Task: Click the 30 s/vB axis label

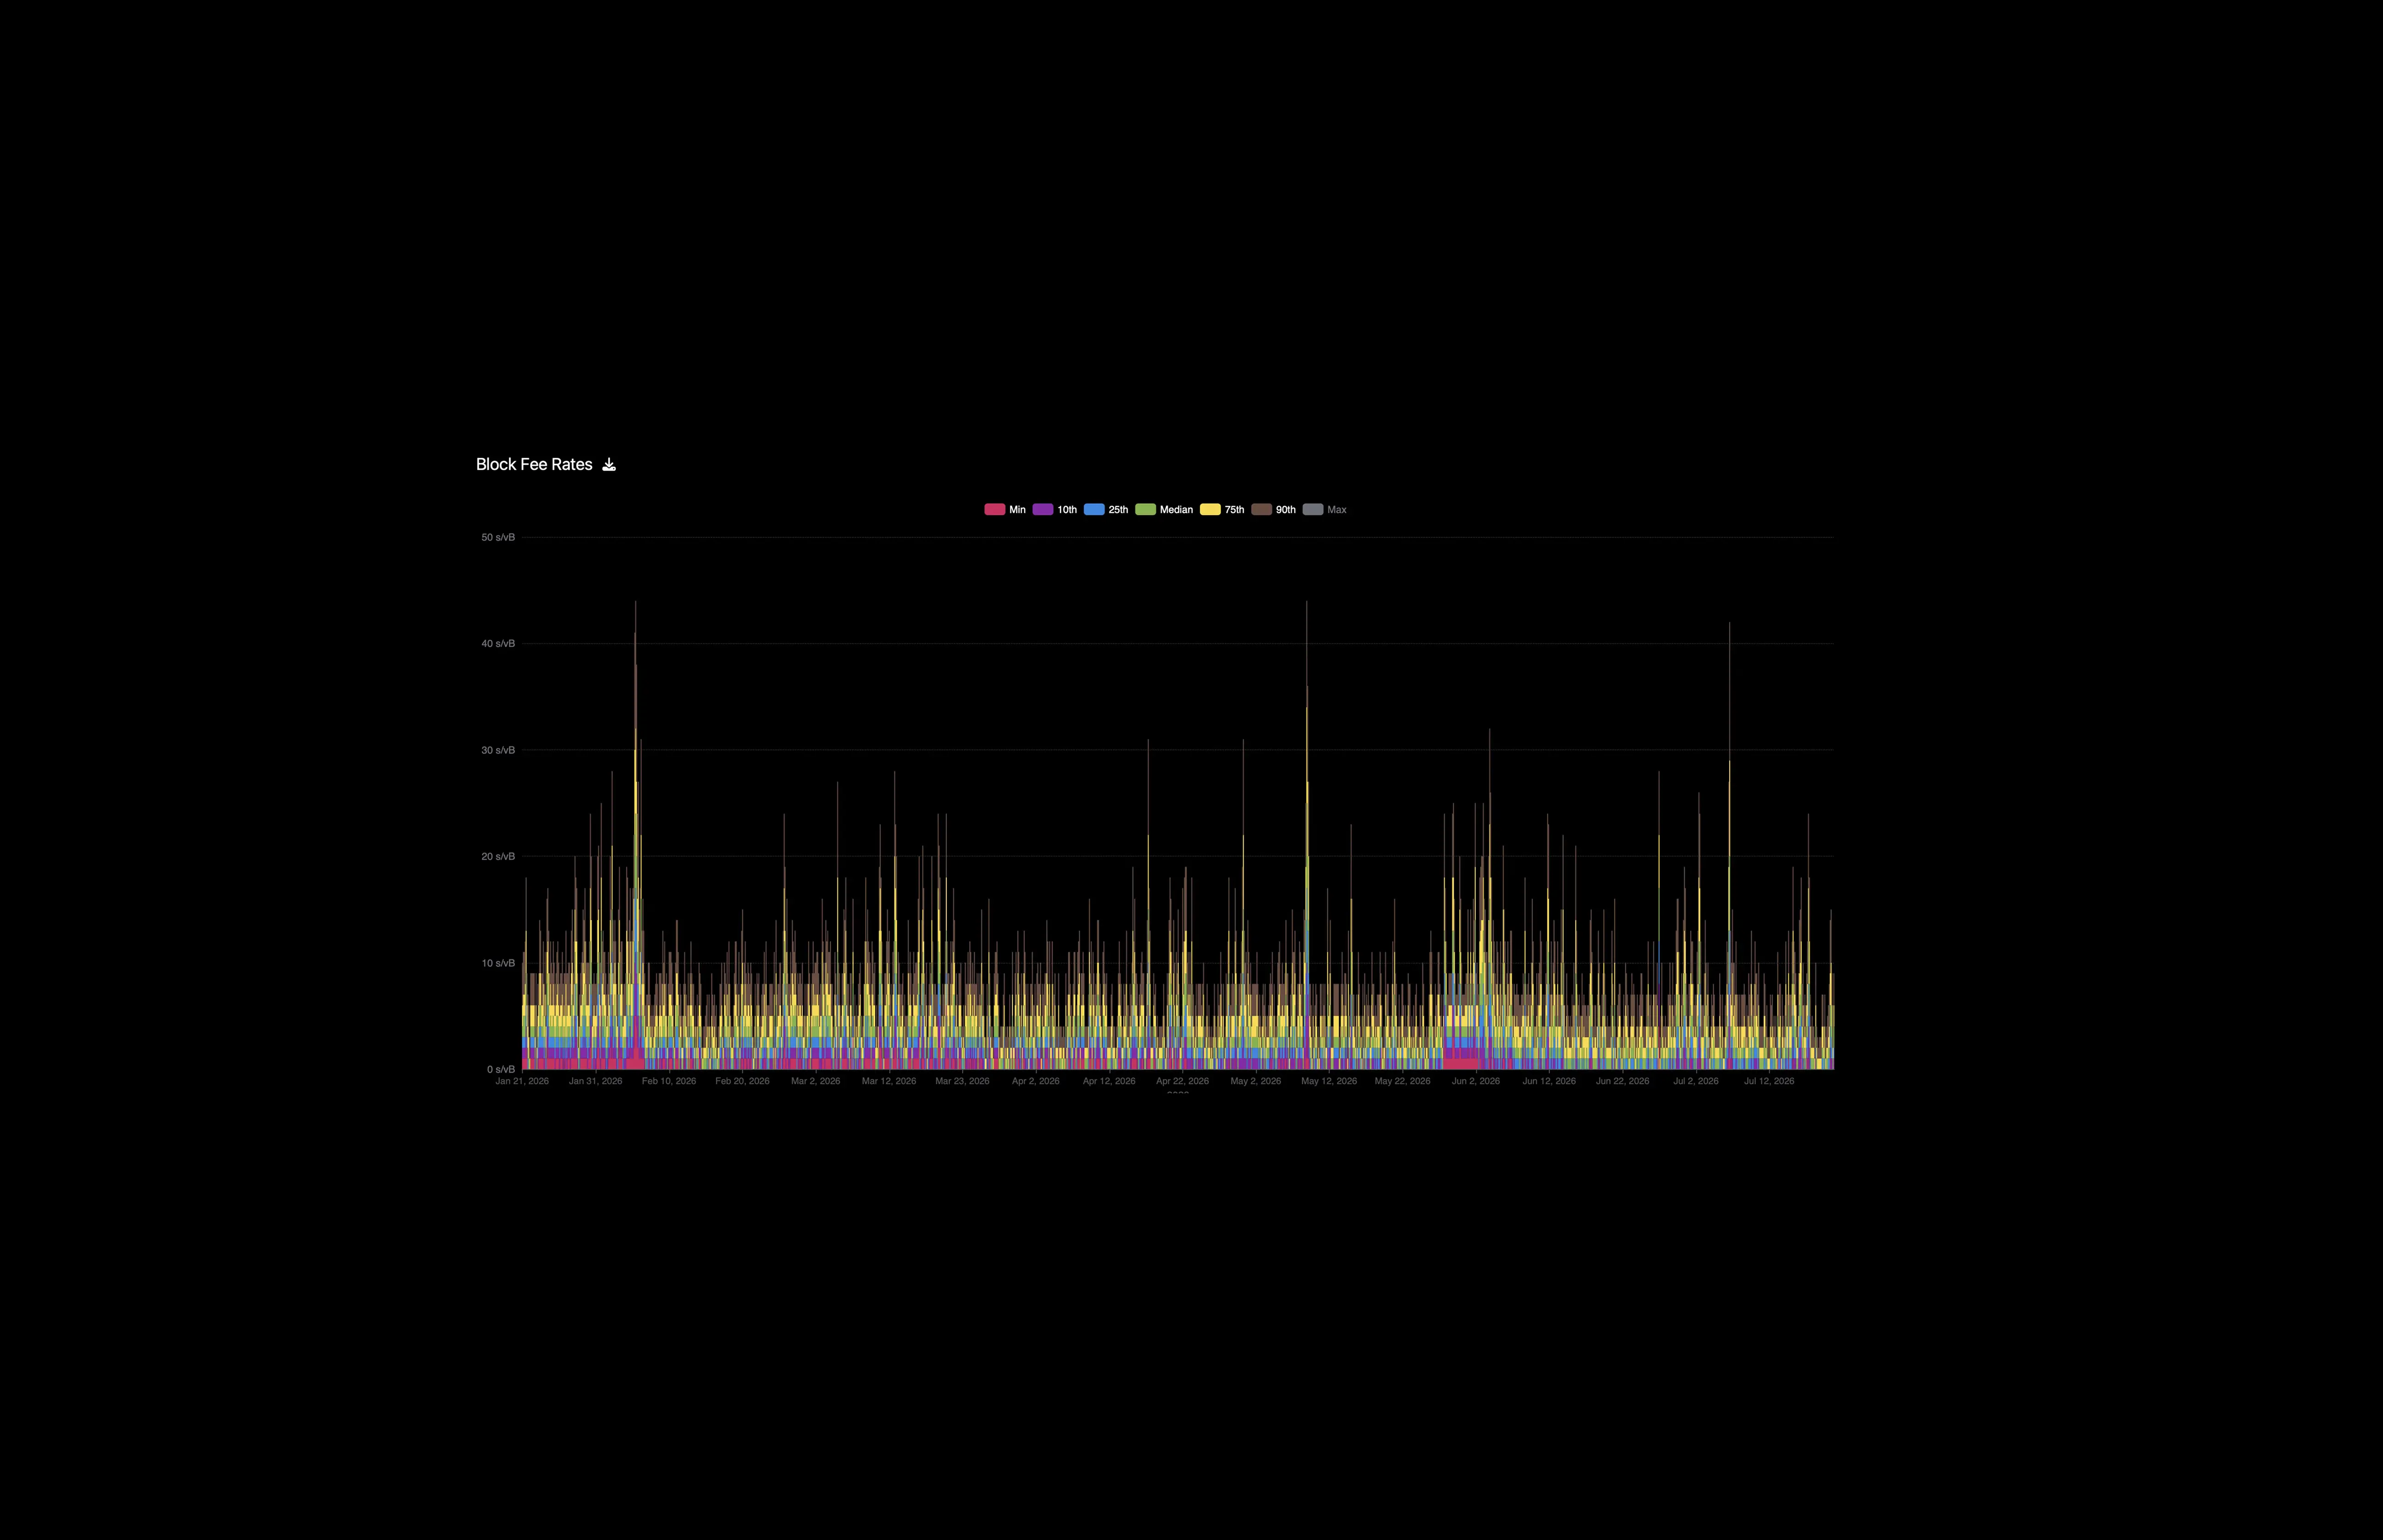Action: [x=498, y=750]
